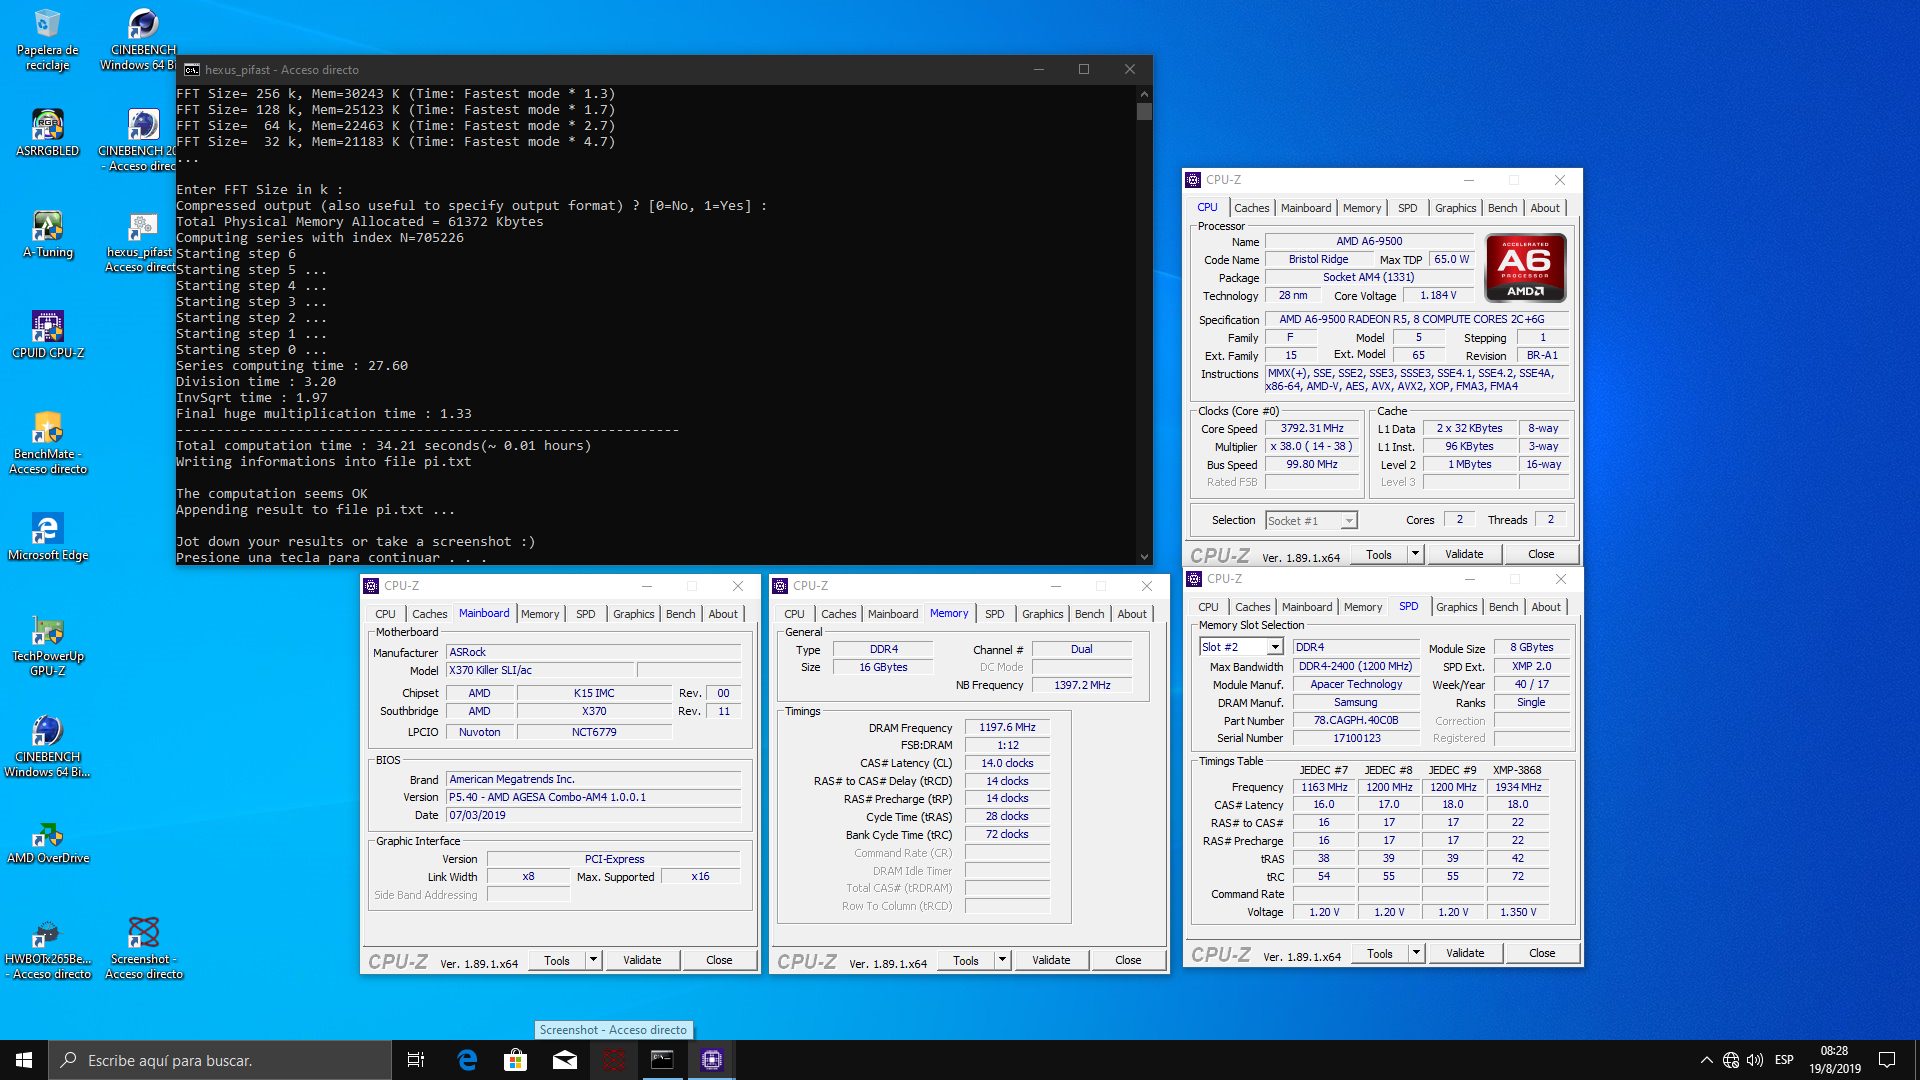
Task: Launch A-Tuning desktop shortcut
Action: 47,235
